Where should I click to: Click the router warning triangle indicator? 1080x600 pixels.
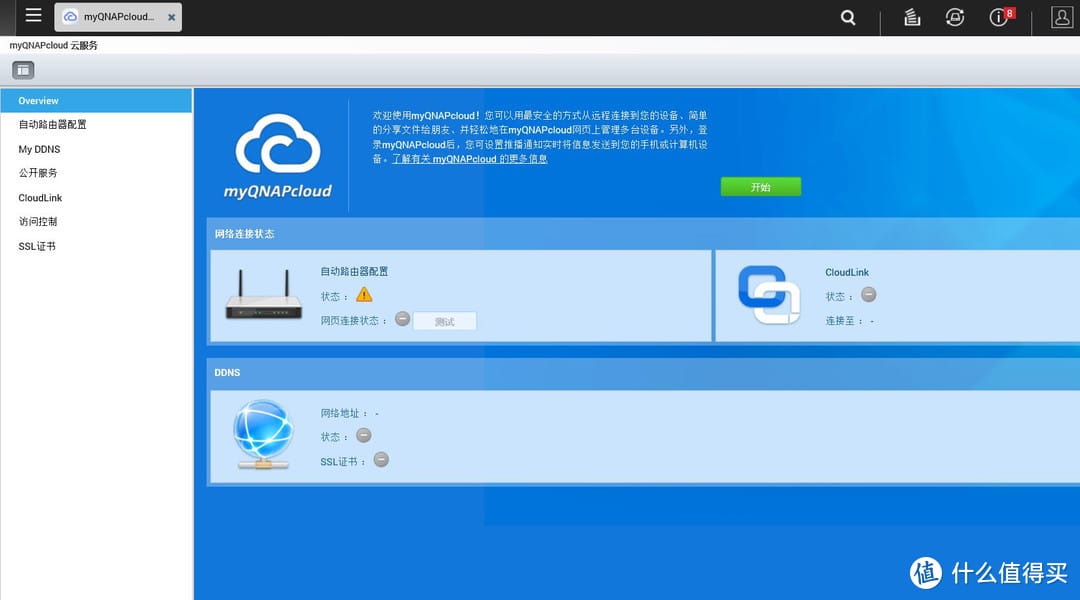(x=365, y=294)
